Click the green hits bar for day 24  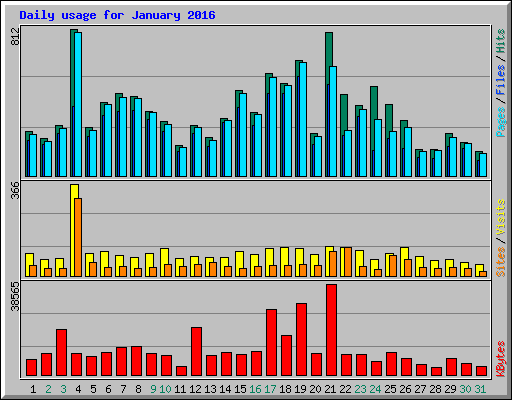click(374, 103)
